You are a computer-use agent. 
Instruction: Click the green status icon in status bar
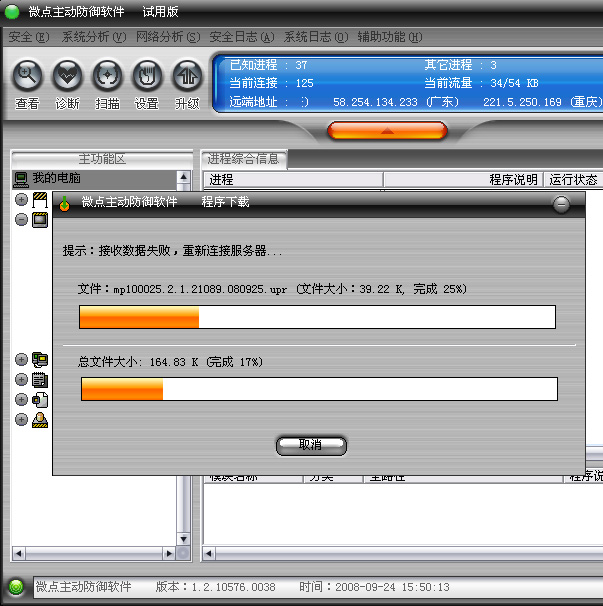pyautogui.click(x=16, y=587)
